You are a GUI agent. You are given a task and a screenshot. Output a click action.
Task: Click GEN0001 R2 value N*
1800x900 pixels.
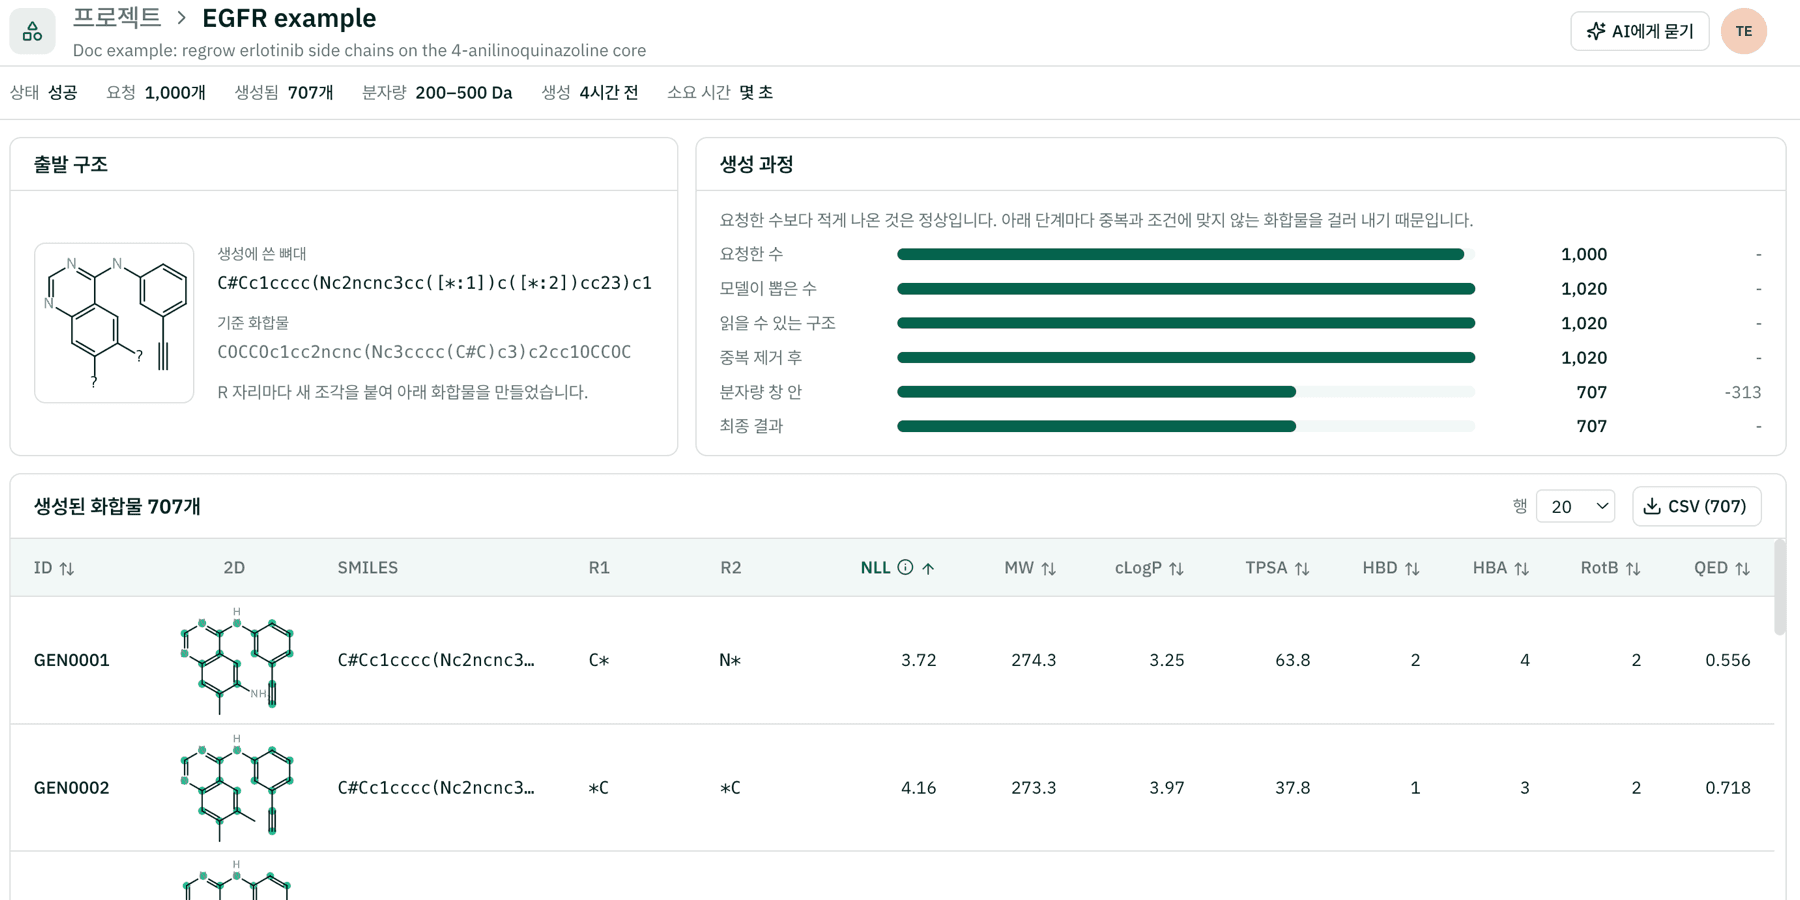(730, 660)
